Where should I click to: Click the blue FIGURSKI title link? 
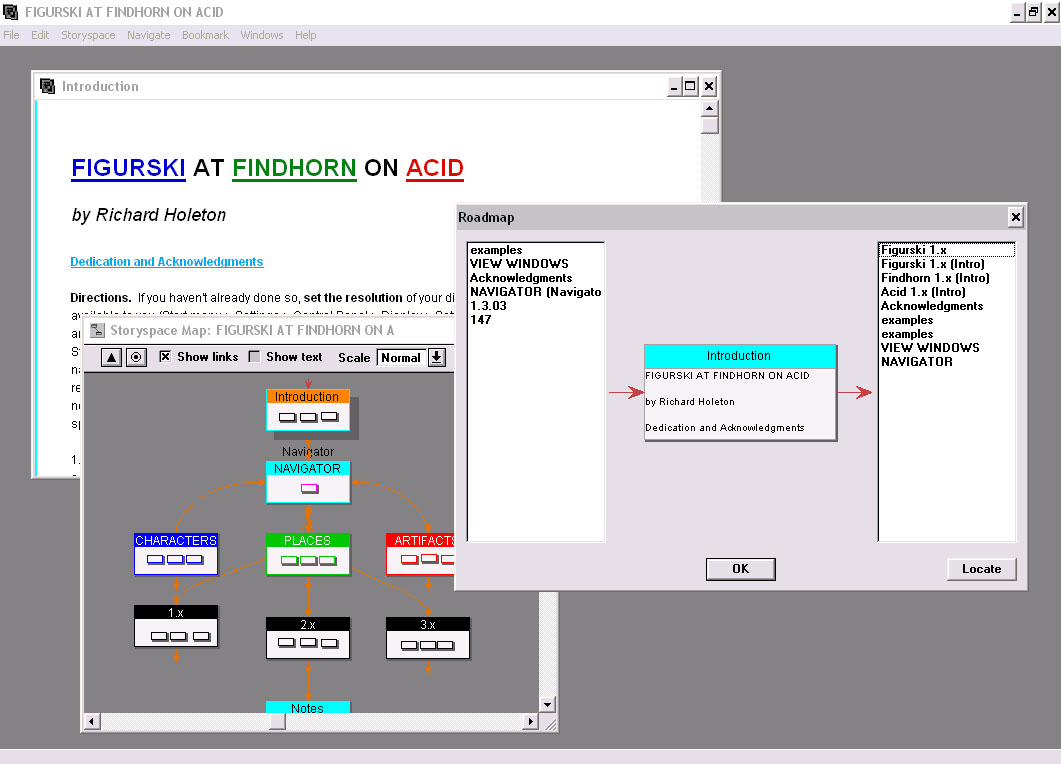[128, 168]
